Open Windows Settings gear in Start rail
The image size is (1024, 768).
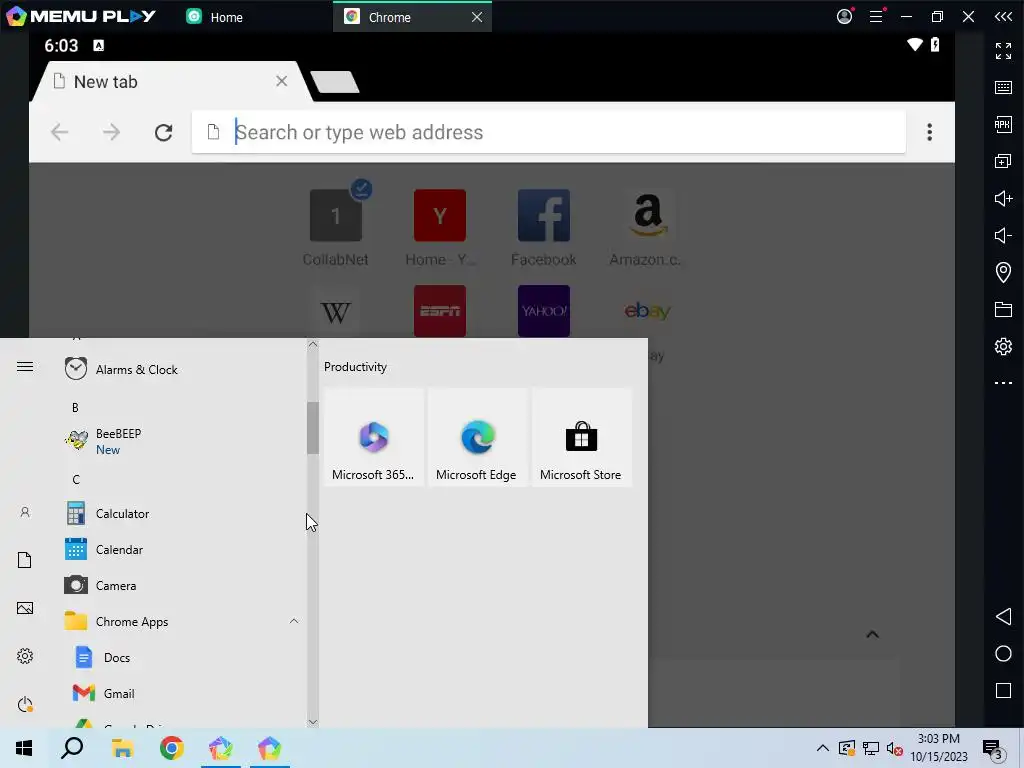(x=25, y=656)
